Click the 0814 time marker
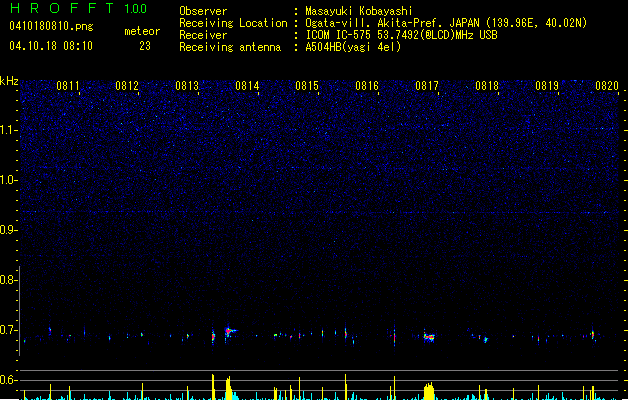The height and width of the screenshot is (400, 629). tap(247, 86)
